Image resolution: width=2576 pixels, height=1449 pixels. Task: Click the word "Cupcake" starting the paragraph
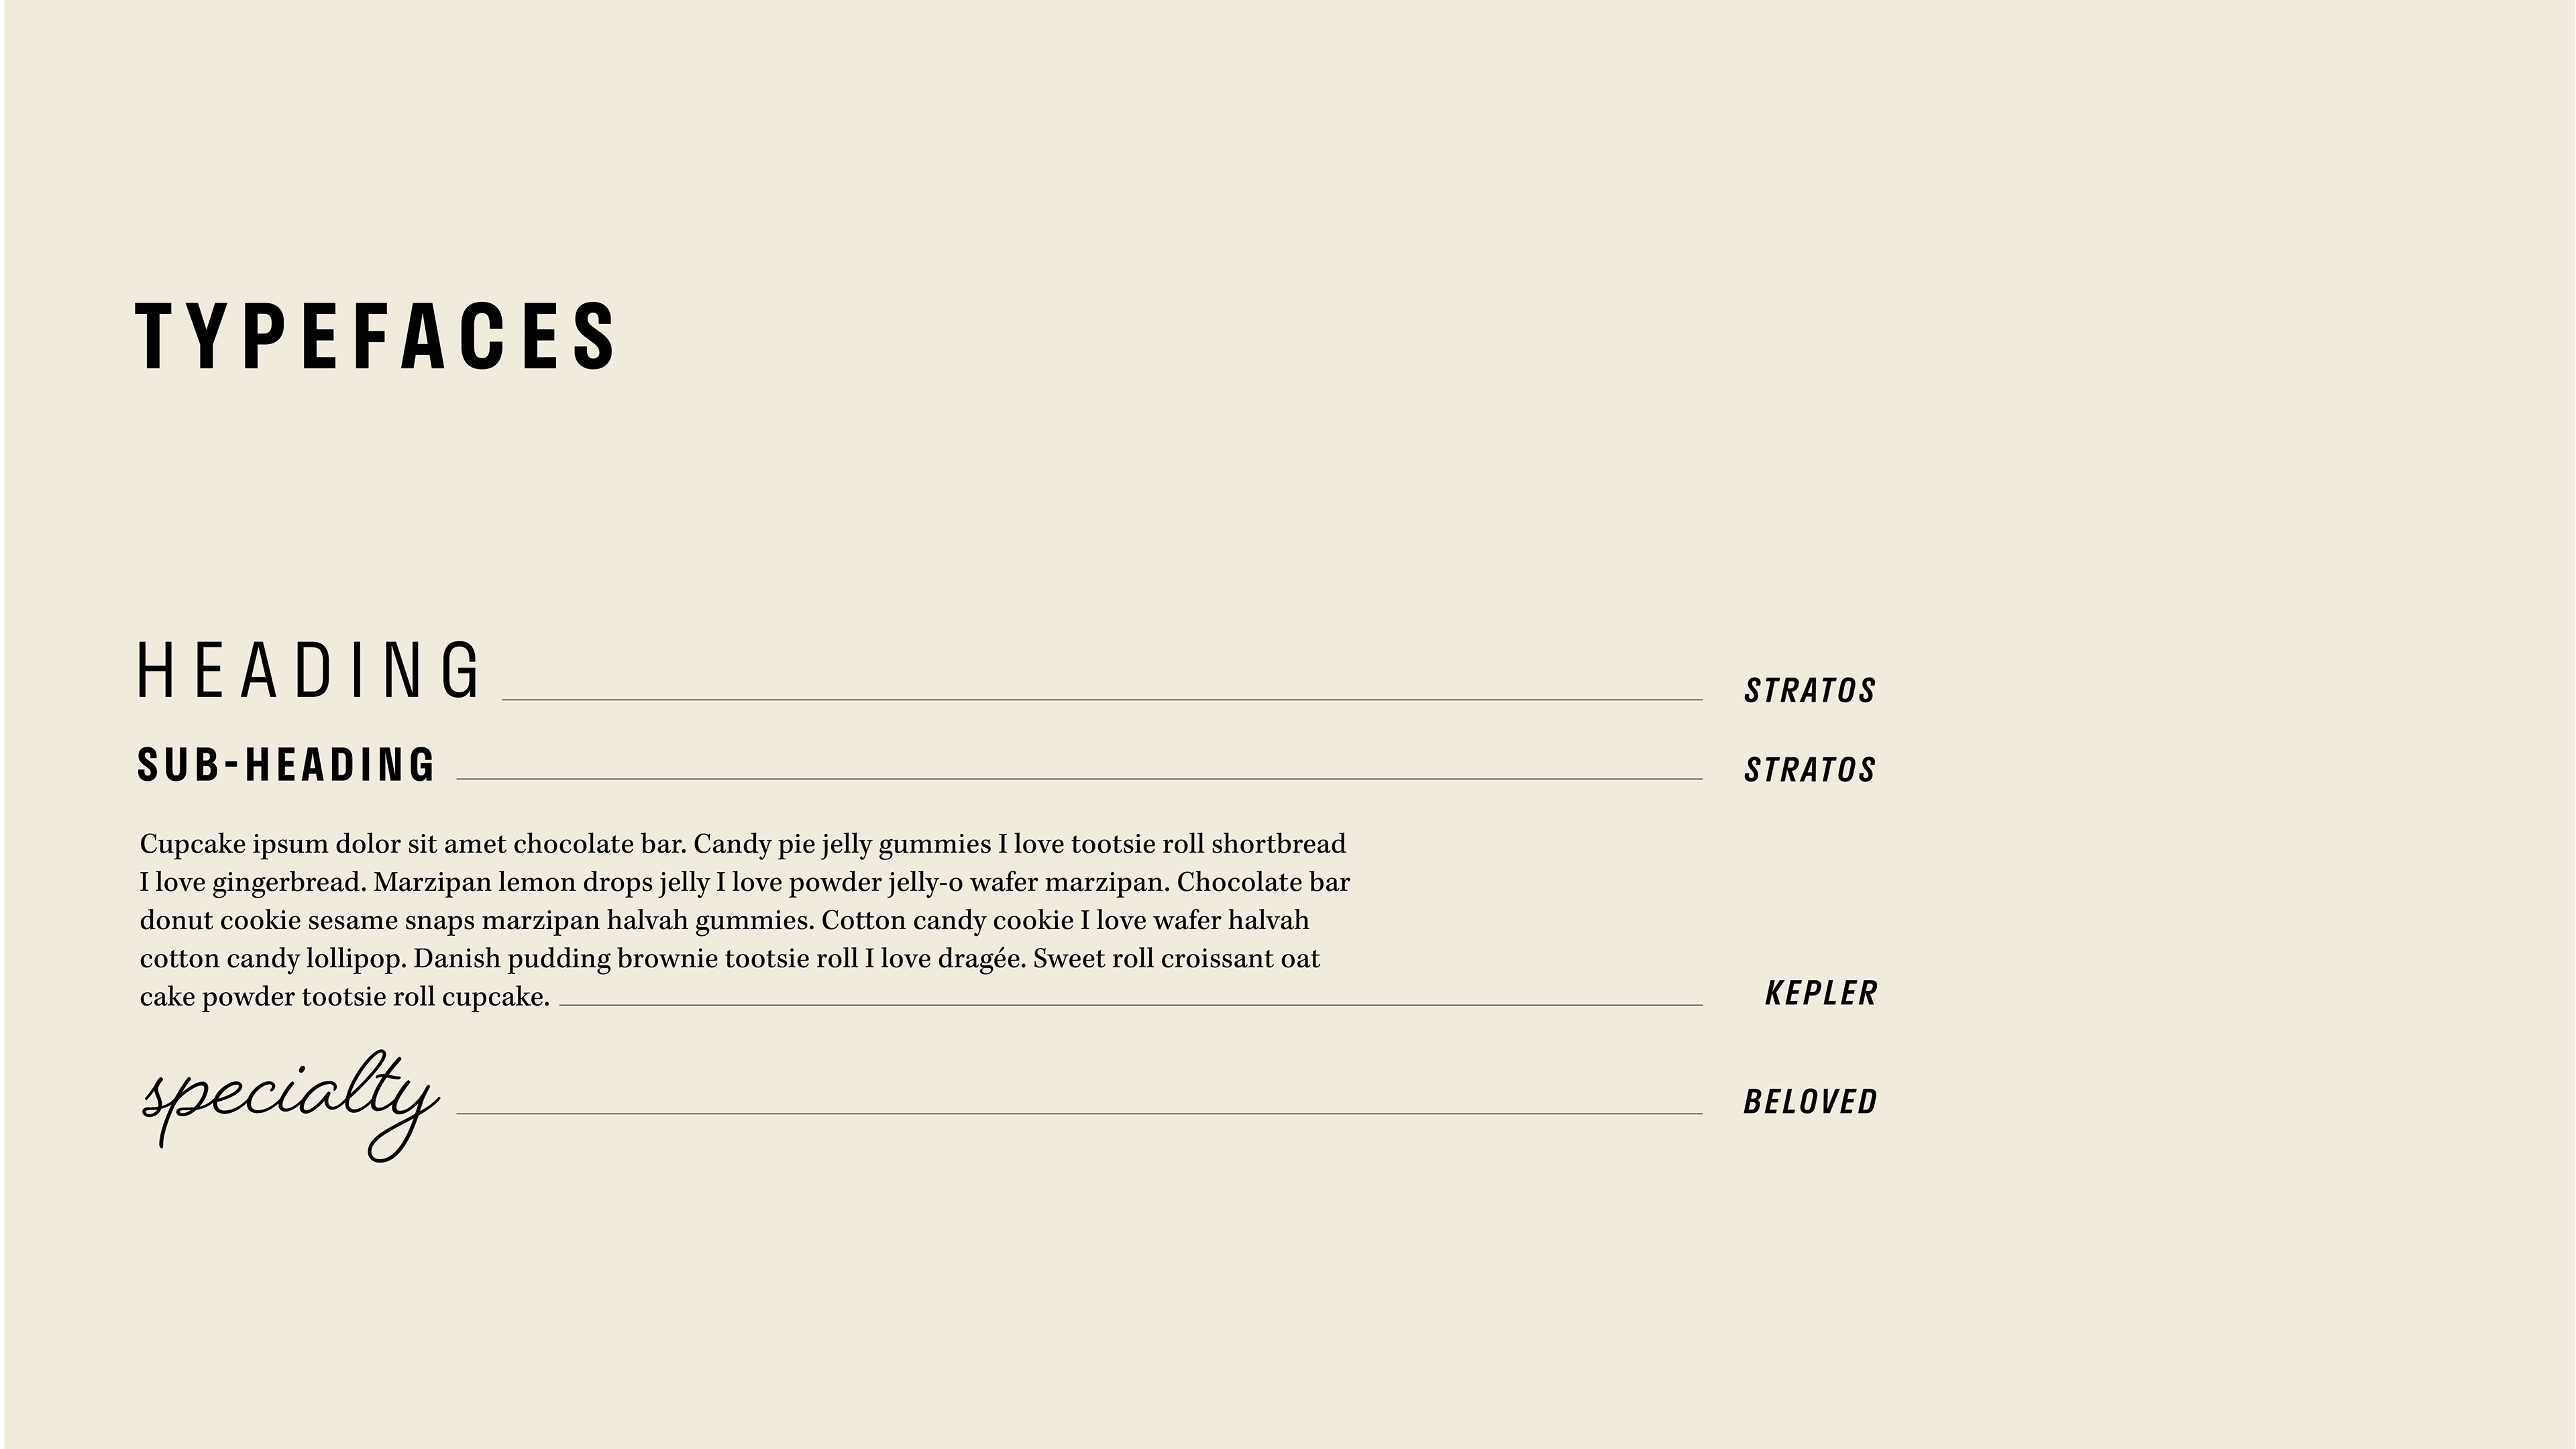192,845
